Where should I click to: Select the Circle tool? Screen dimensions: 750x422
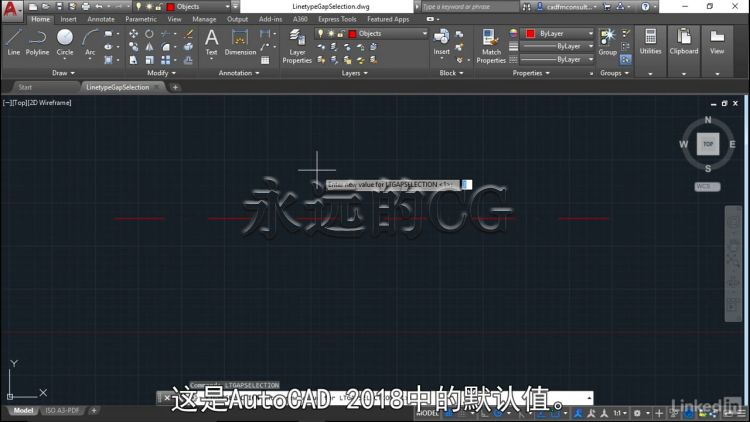[65, 42]
